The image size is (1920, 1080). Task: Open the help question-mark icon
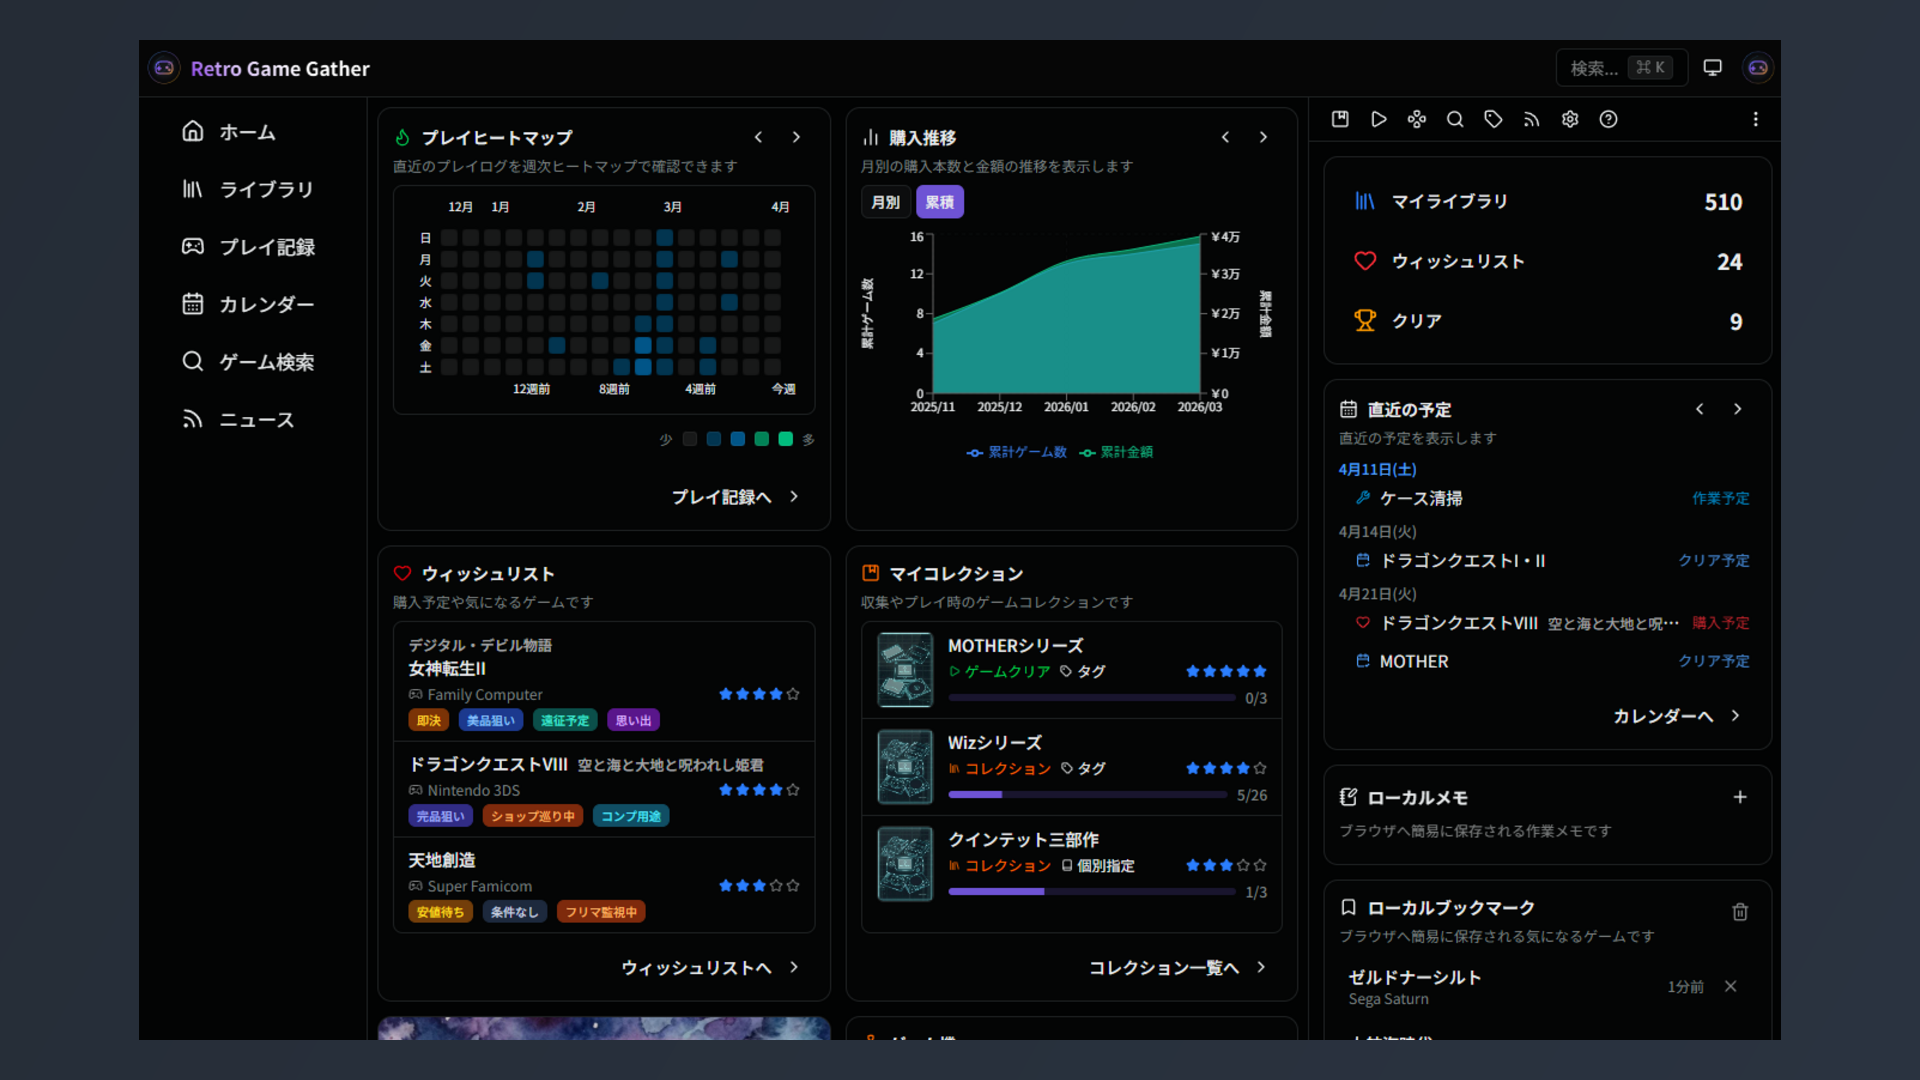tap(1608, 119)
